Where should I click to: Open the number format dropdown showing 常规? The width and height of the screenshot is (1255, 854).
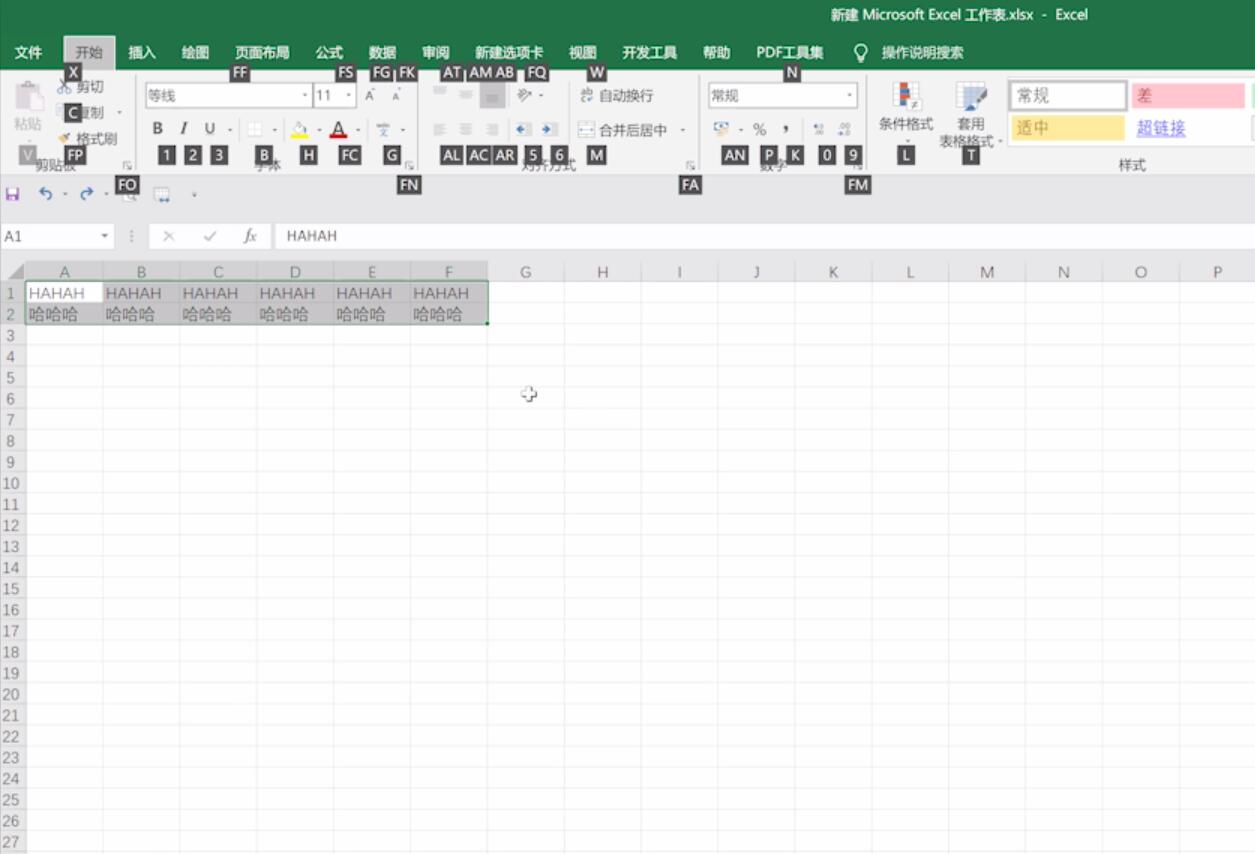pos(851,96)
